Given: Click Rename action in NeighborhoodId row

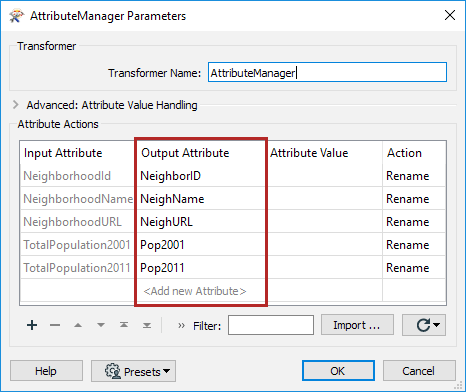Looking at the screenshot, I should click(414, 176).
